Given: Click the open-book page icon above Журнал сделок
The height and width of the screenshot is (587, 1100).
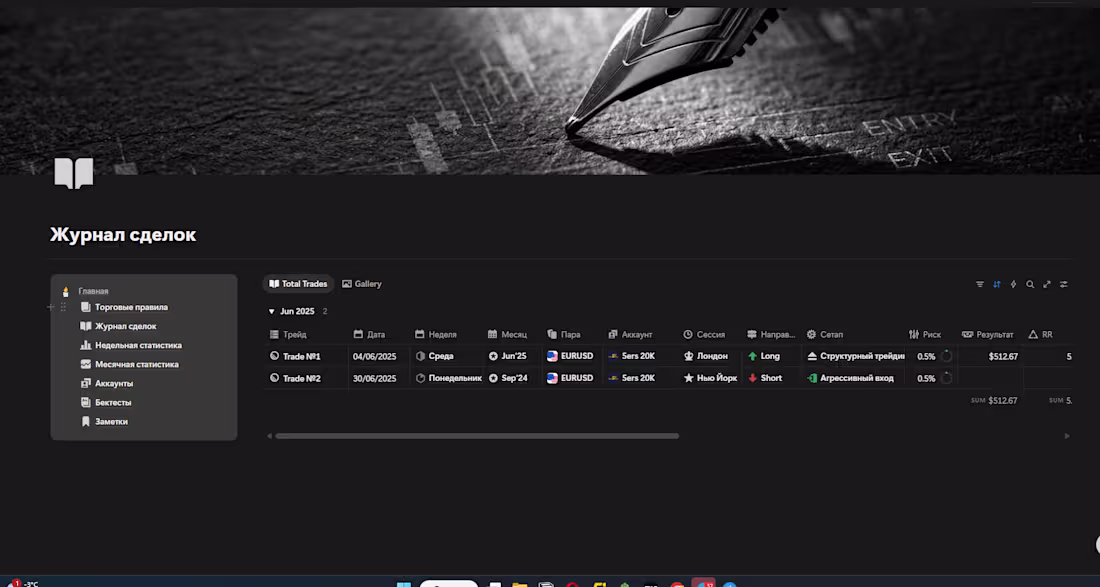Looking at the screenshot, I should pos(73,172).
